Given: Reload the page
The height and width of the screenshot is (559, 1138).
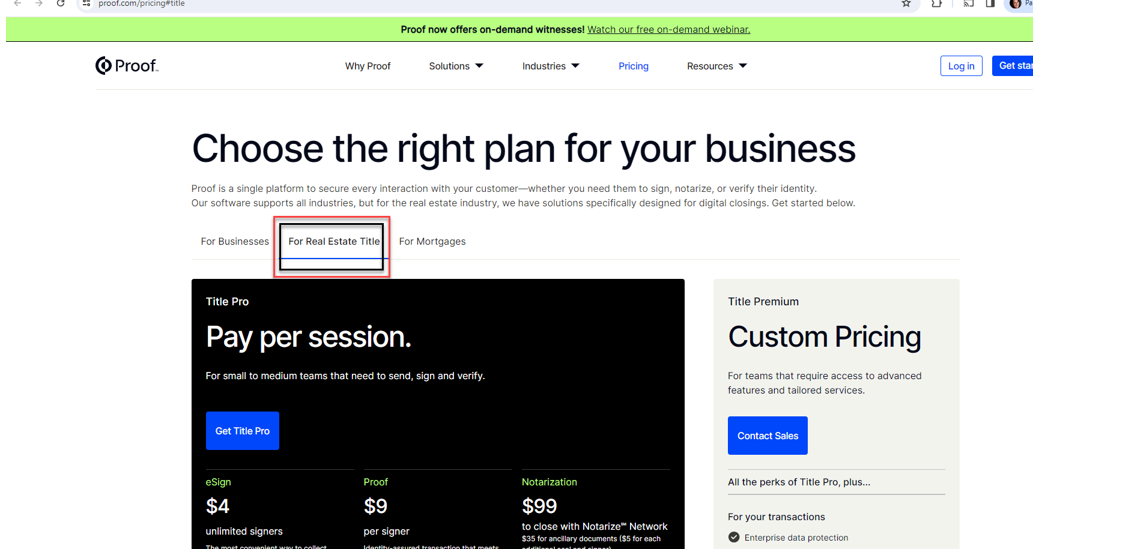Looking at the screenshot, I should [61, 4].
